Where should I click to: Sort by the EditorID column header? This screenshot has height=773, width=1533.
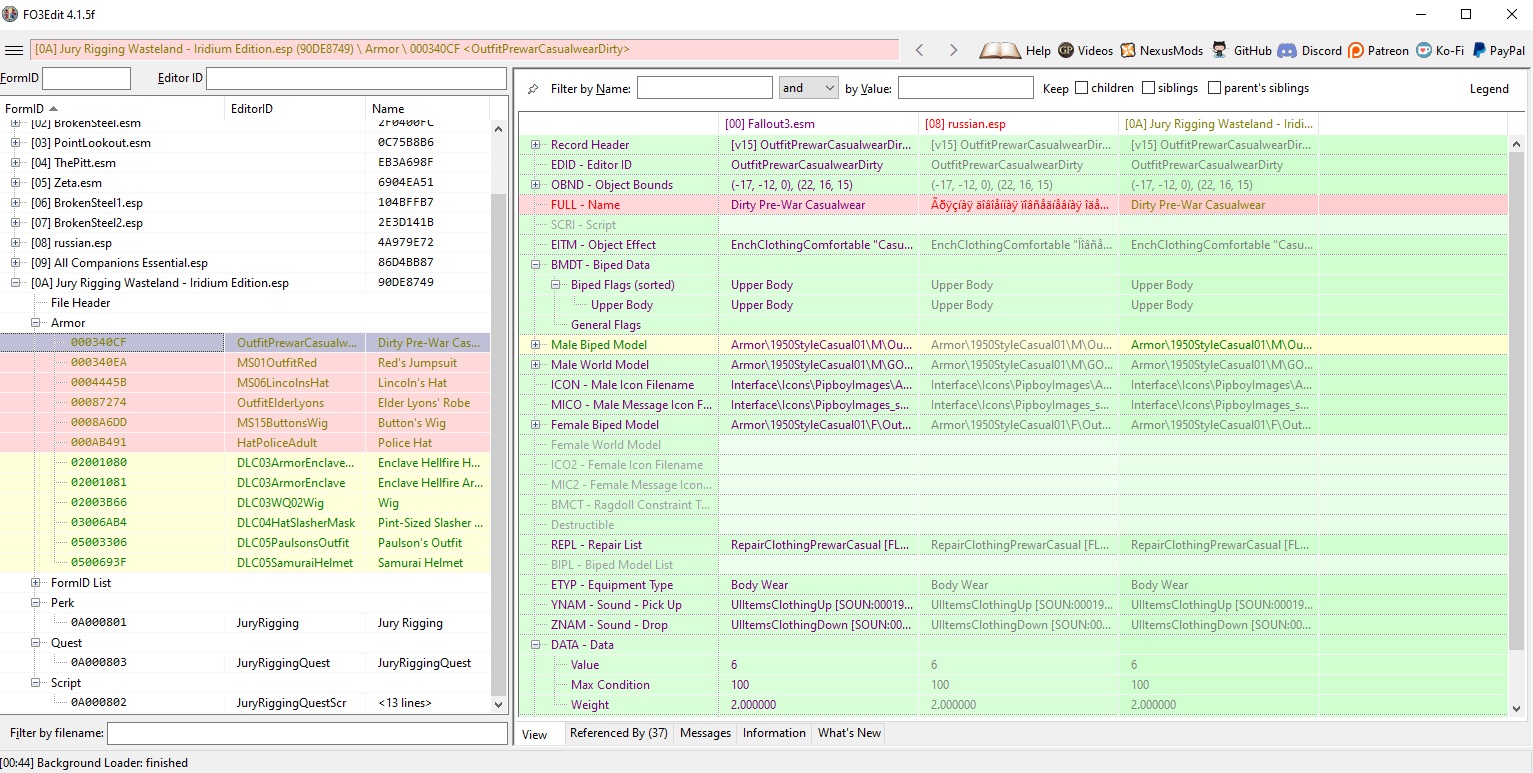click(296, 108)
